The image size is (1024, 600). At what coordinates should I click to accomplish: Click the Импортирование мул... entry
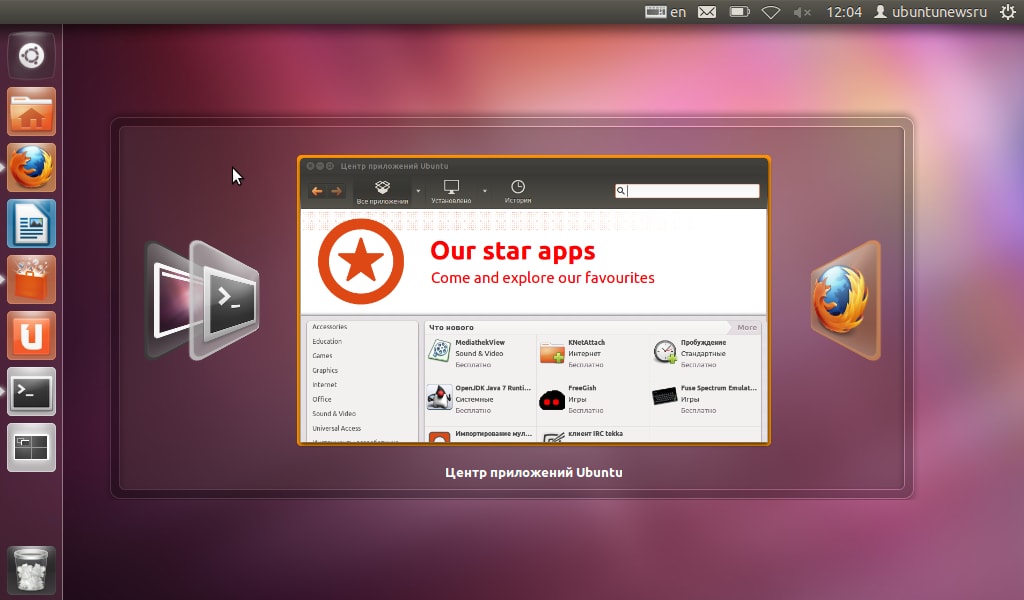494,434
